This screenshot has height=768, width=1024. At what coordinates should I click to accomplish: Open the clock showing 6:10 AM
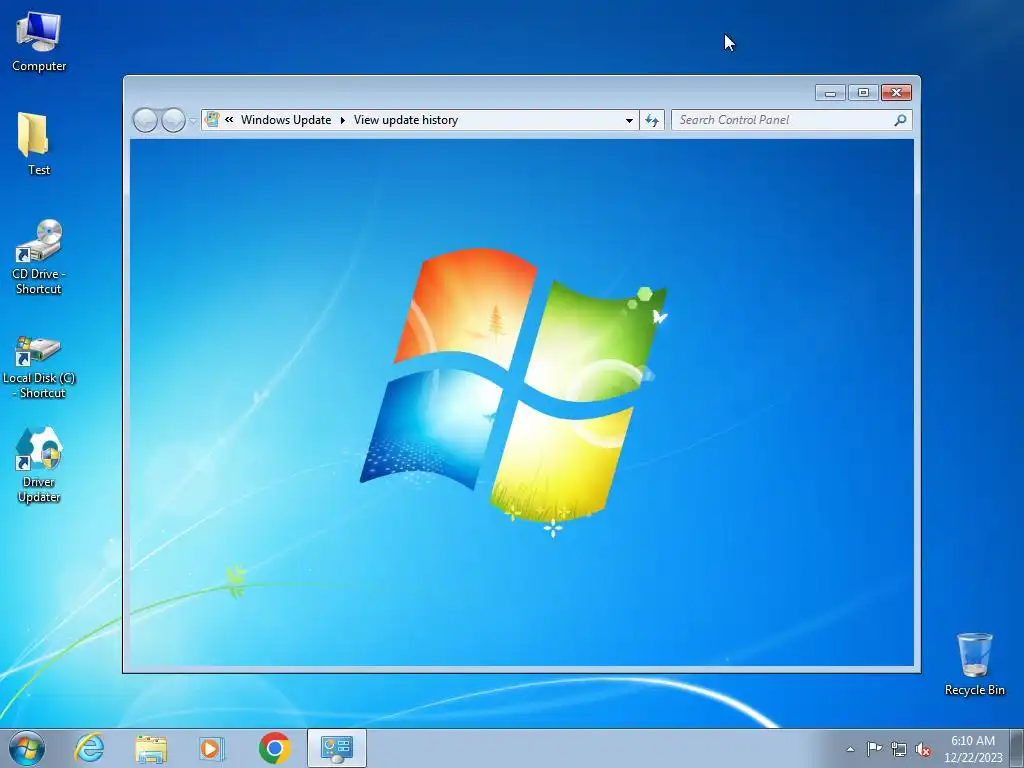973,749
